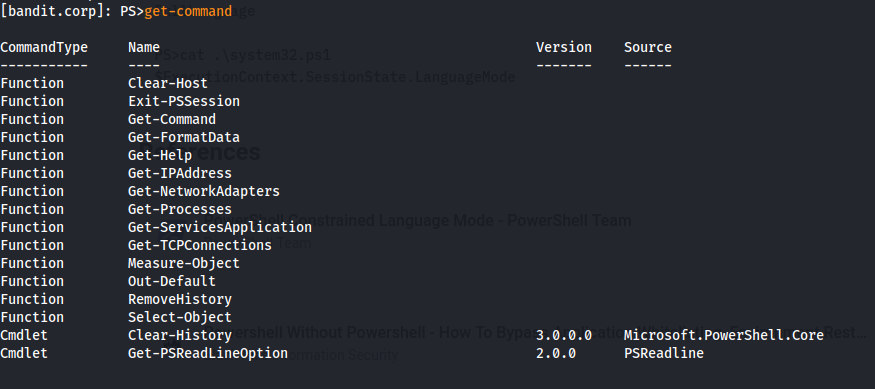Select the Get-TCPConnections entry

(200, 245)
